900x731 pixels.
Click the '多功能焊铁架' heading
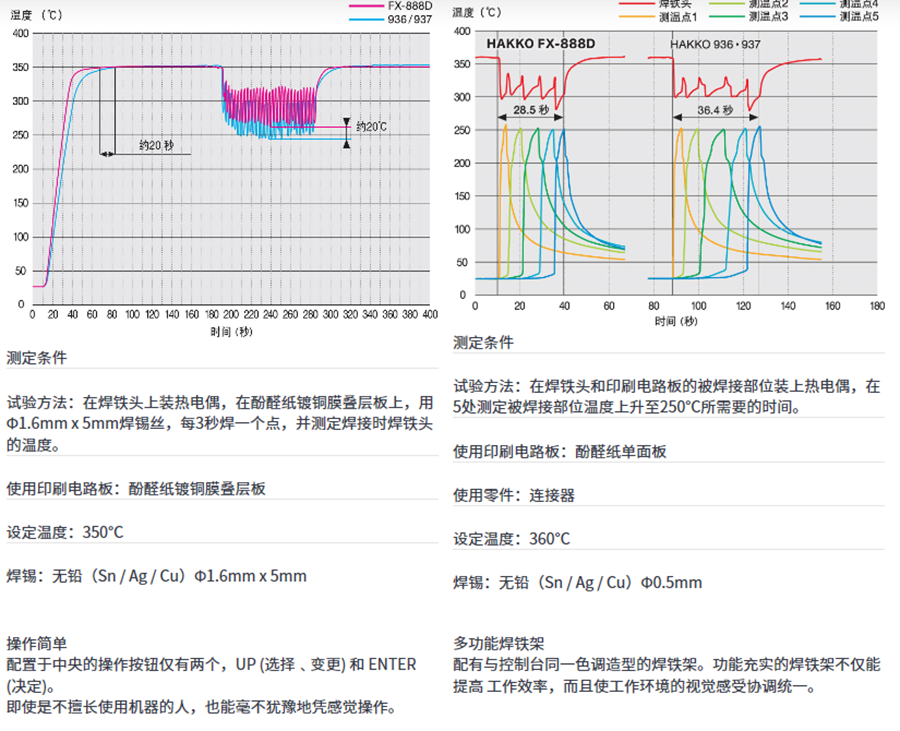pyautogui.click(x=499, y=643)
